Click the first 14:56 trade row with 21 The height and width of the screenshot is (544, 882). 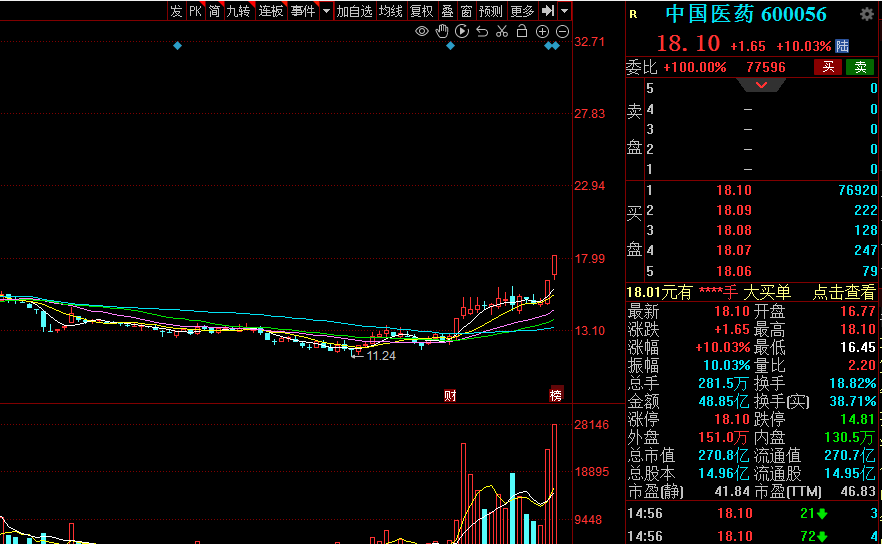pos(752,513)
